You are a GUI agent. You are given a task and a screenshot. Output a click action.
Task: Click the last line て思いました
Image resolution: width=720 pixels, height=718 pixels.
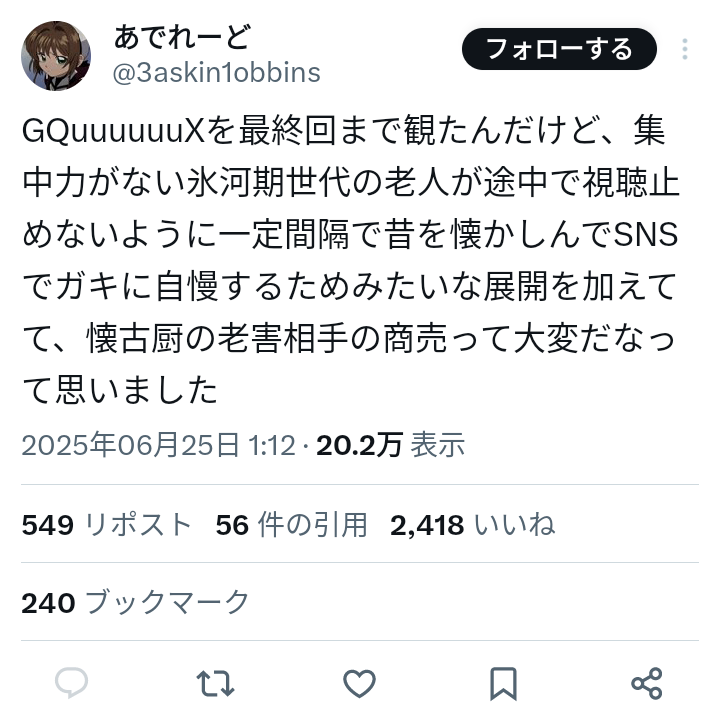click(120, 391)
